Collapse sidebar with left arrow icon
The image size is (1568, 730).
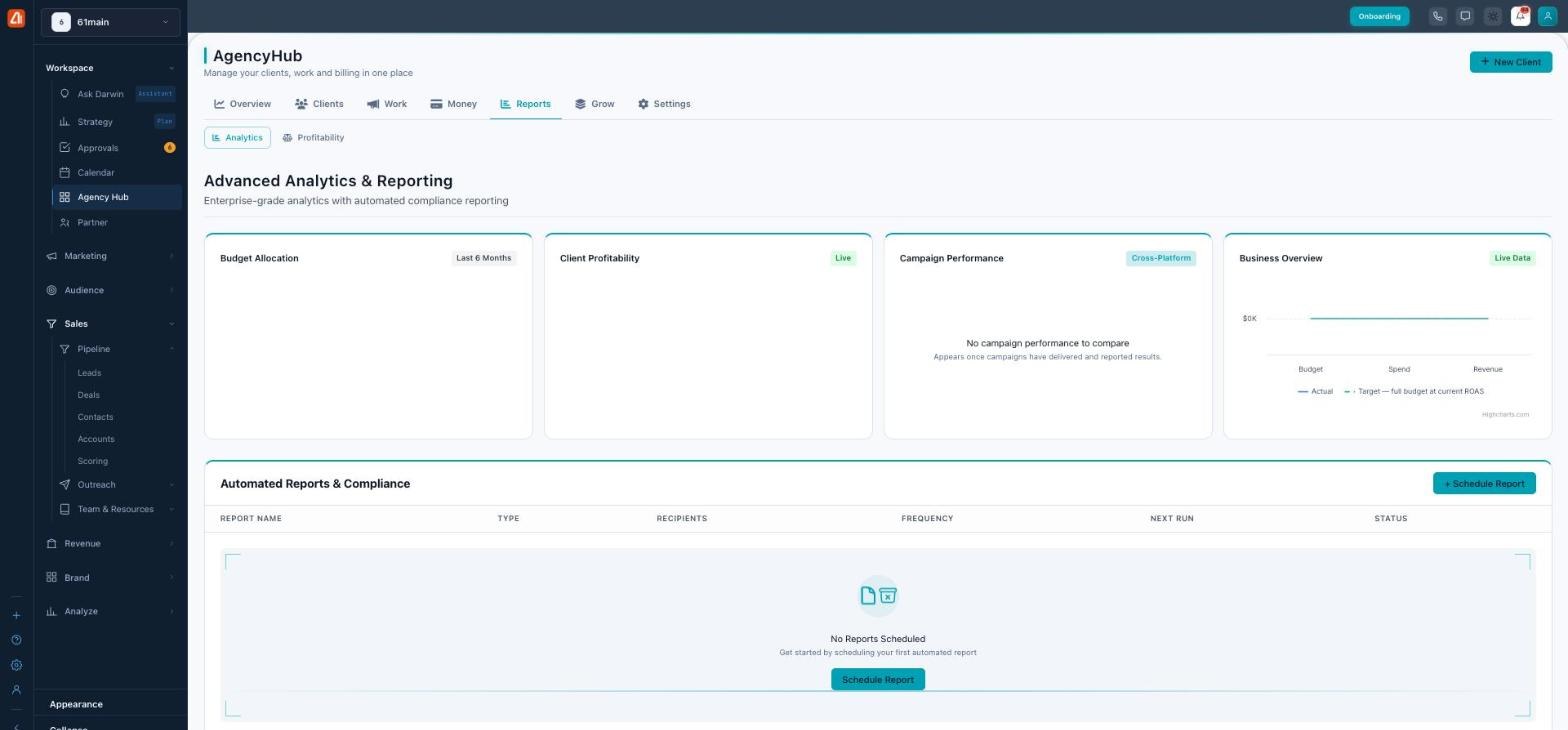click(x=16, y=726)
